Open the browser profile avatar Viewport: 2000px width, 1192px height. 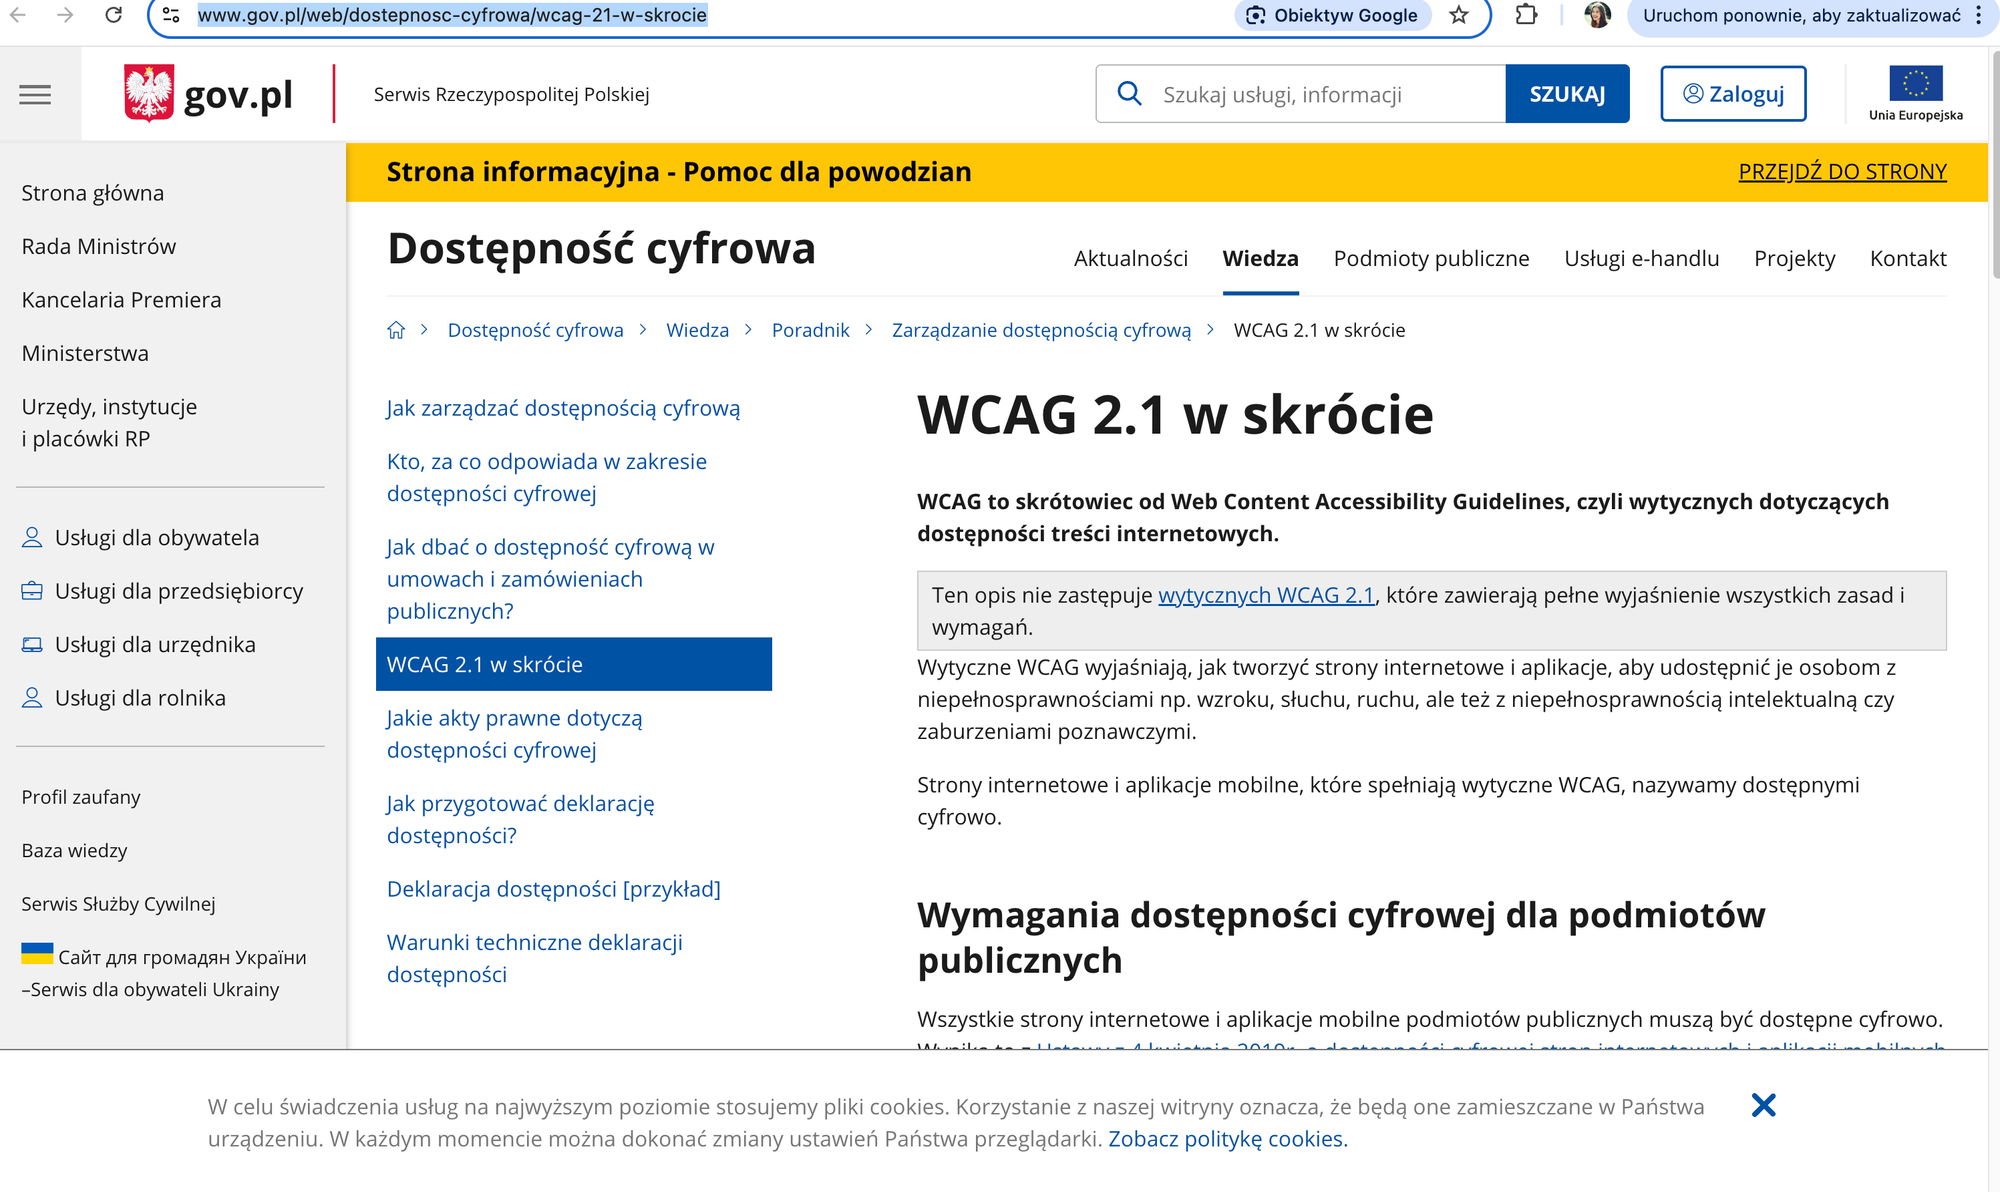click(x=1598, y=15)
